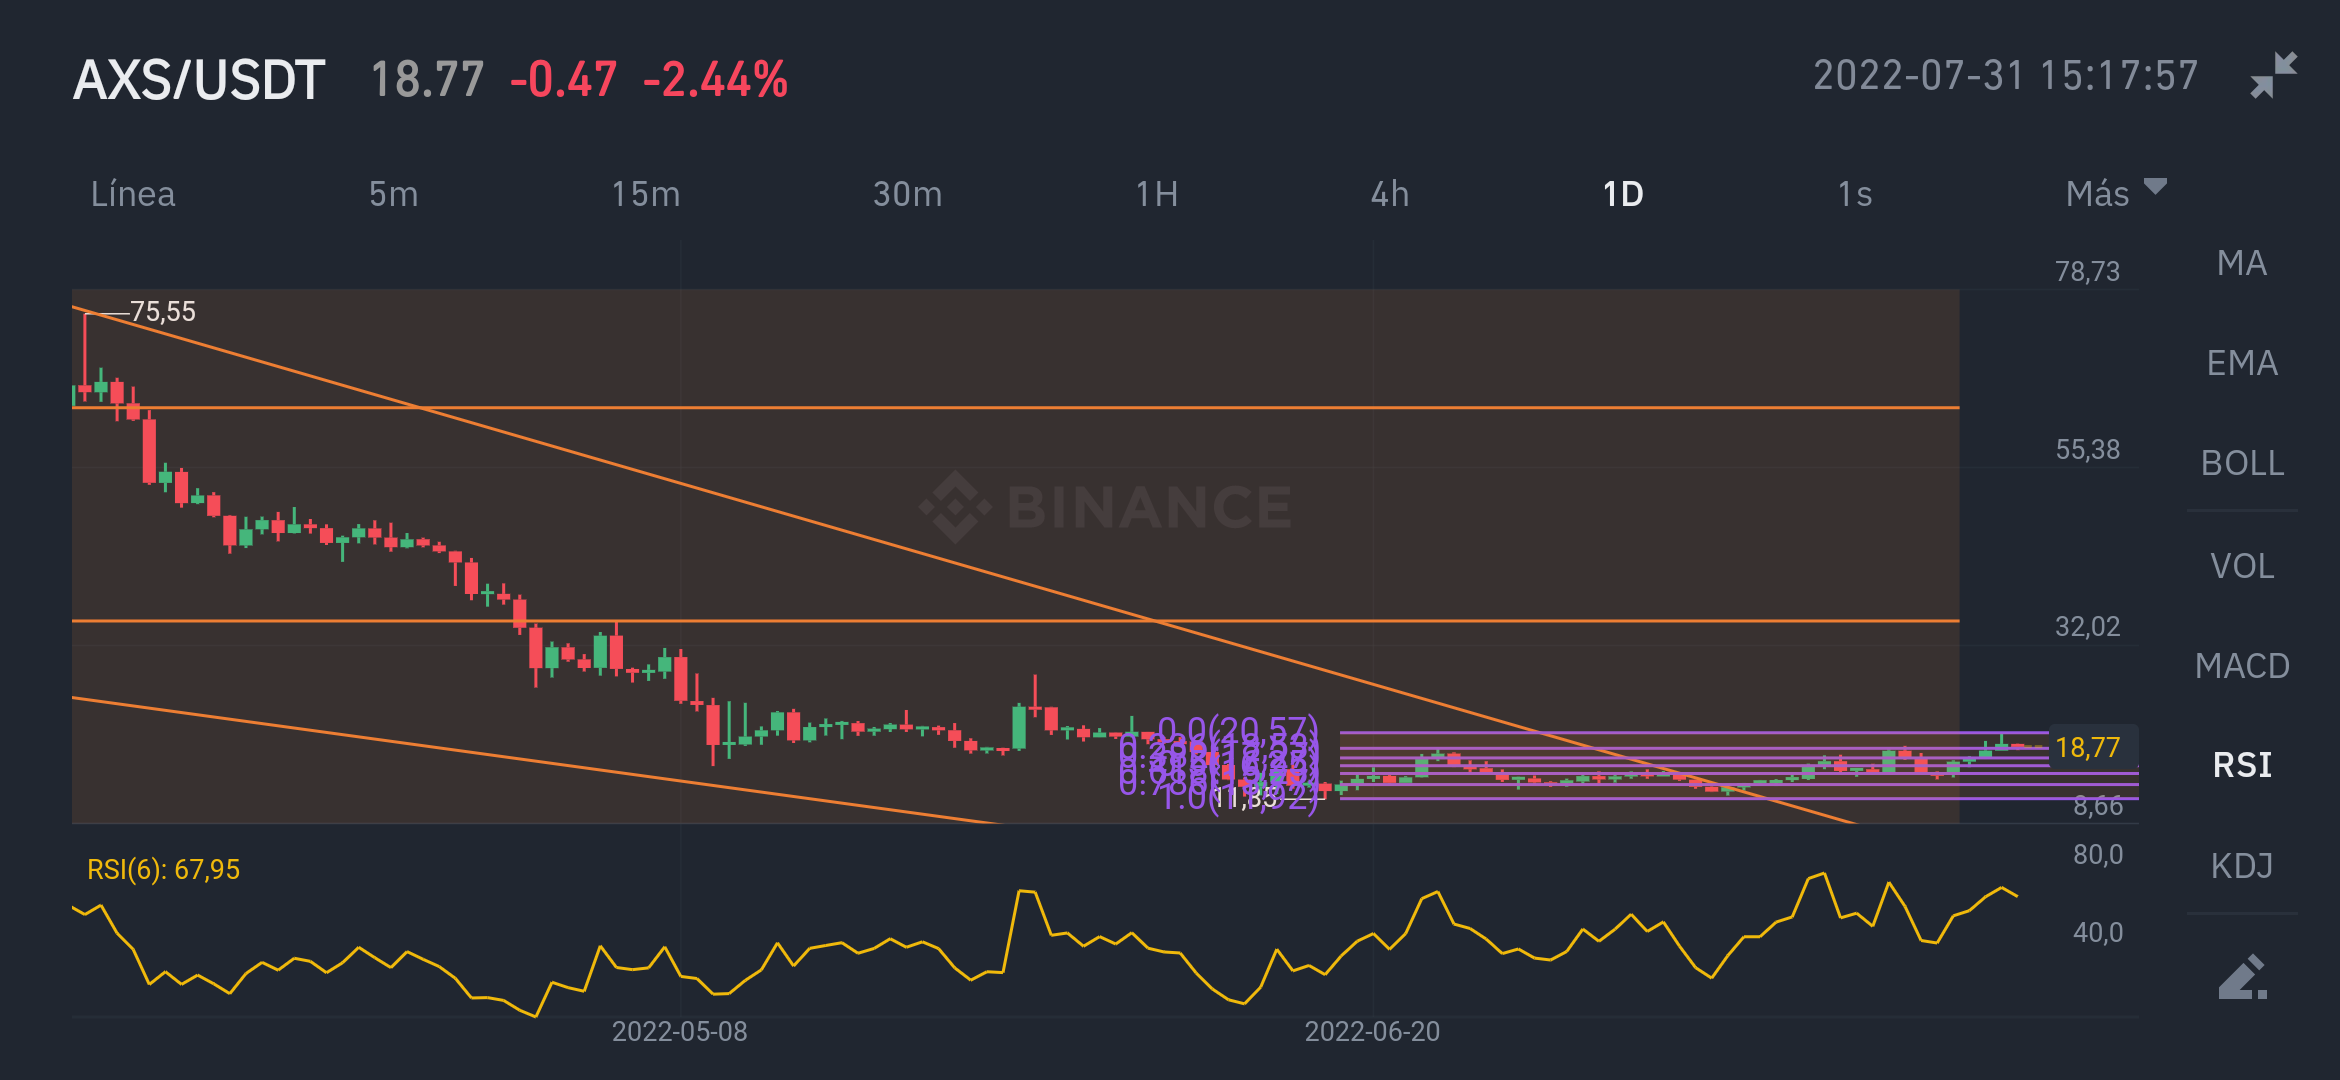This screenshot has width=2340, height=1080.
Task: Switch to the 1H interval
Action: pyautogui.click(x=1157, y=194)
